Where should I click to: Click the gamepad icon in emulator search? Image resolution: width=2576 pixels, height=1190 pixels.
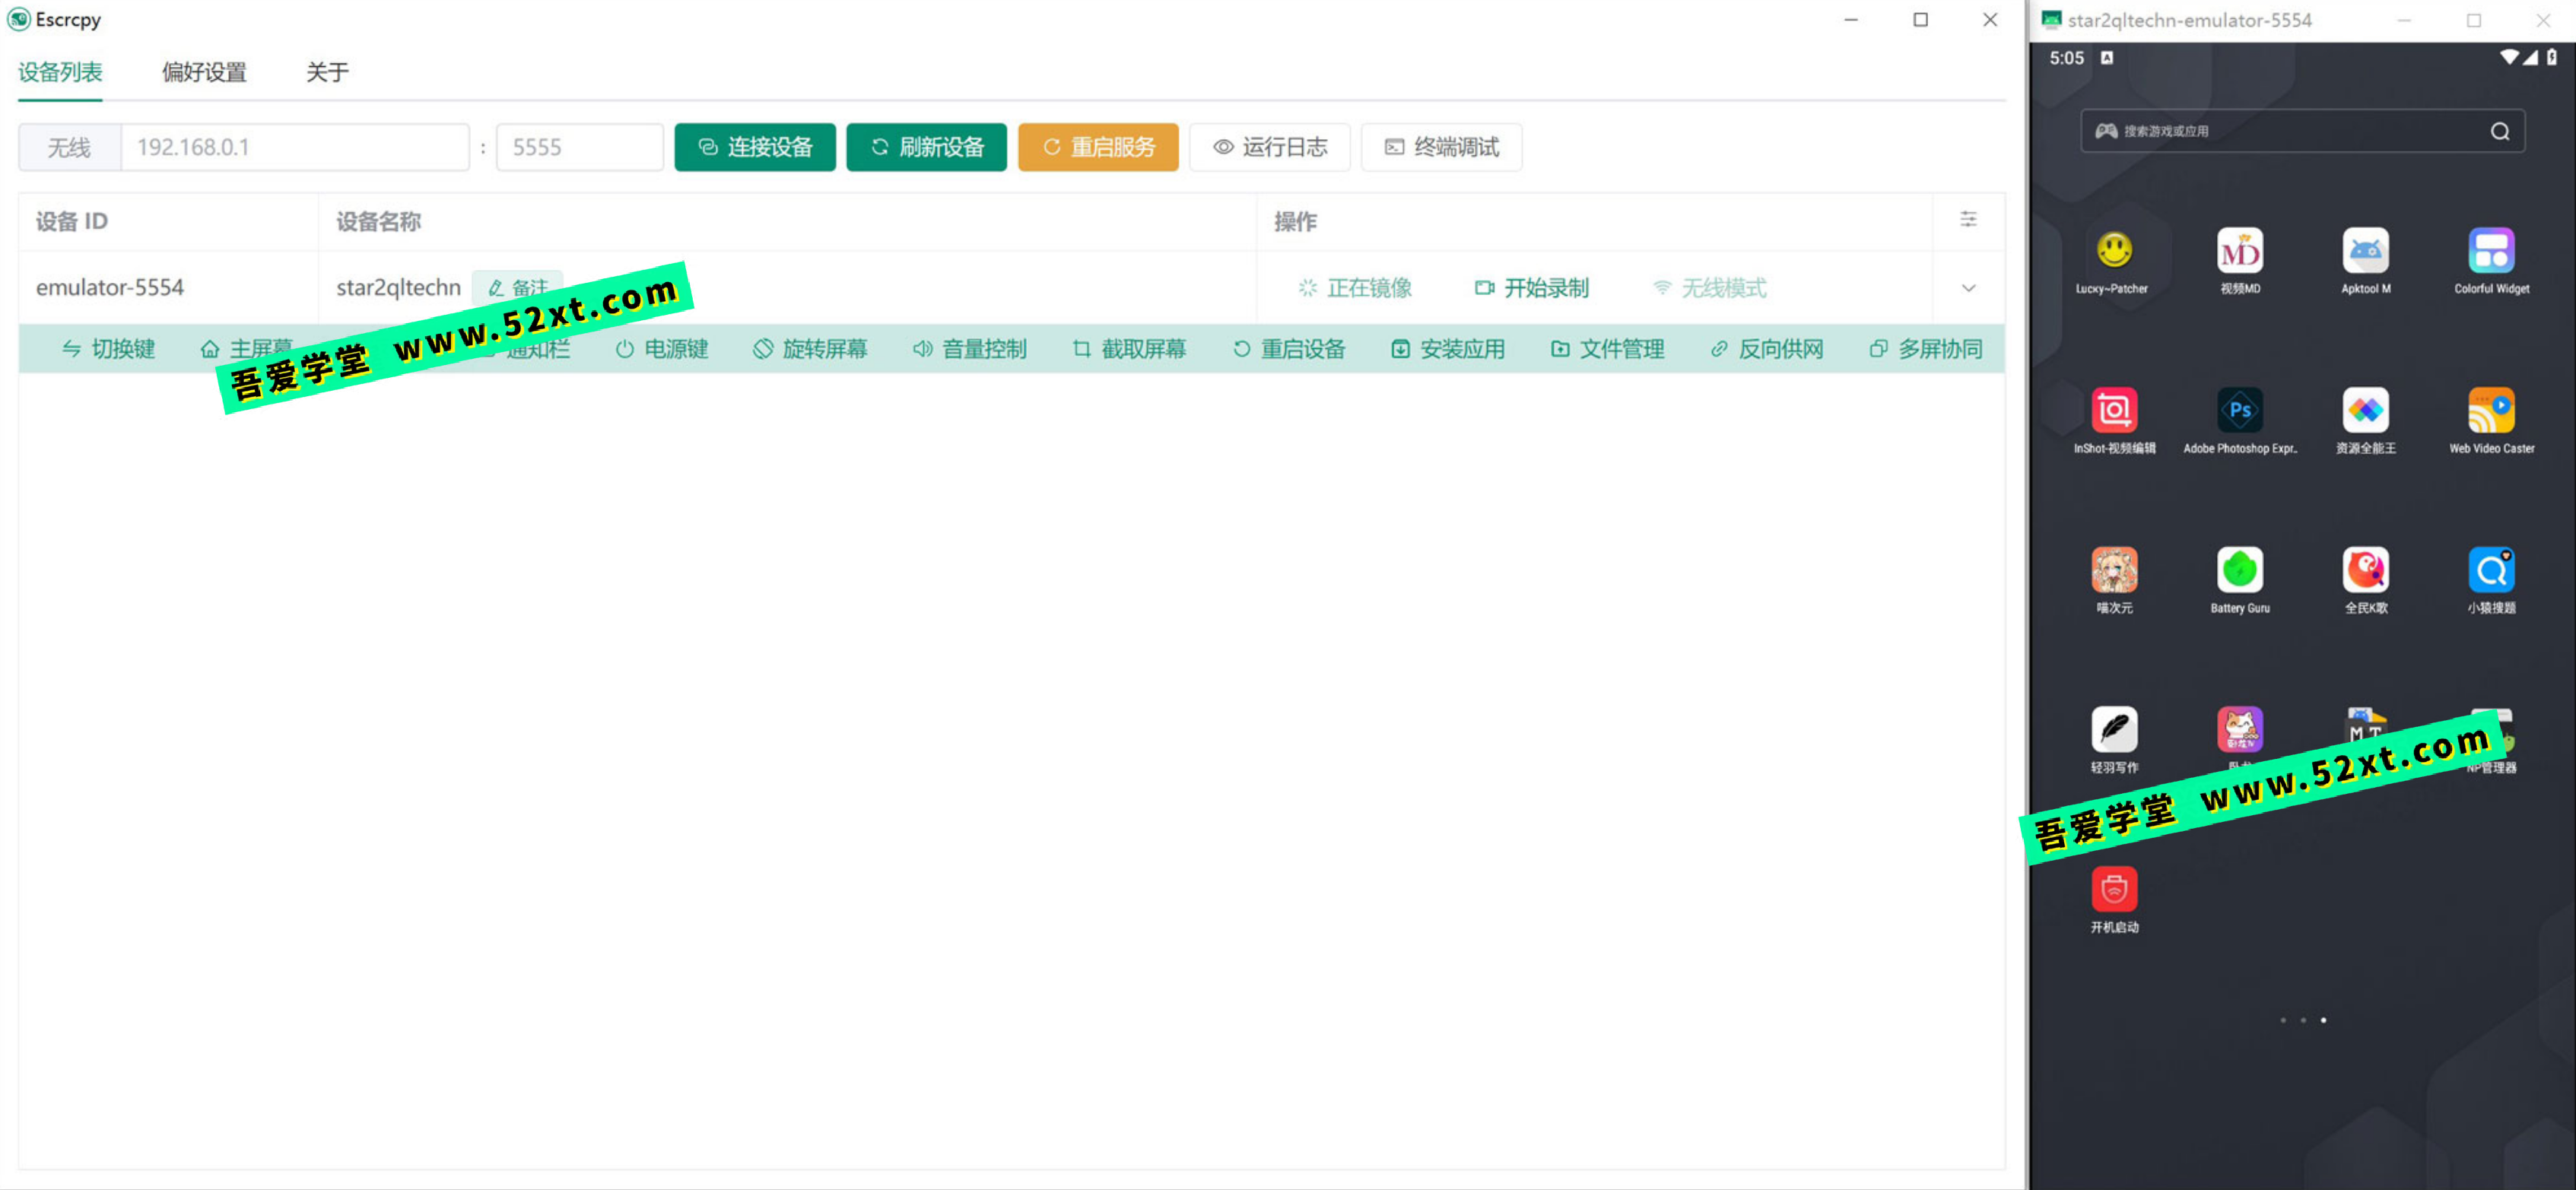(2106, 131)
